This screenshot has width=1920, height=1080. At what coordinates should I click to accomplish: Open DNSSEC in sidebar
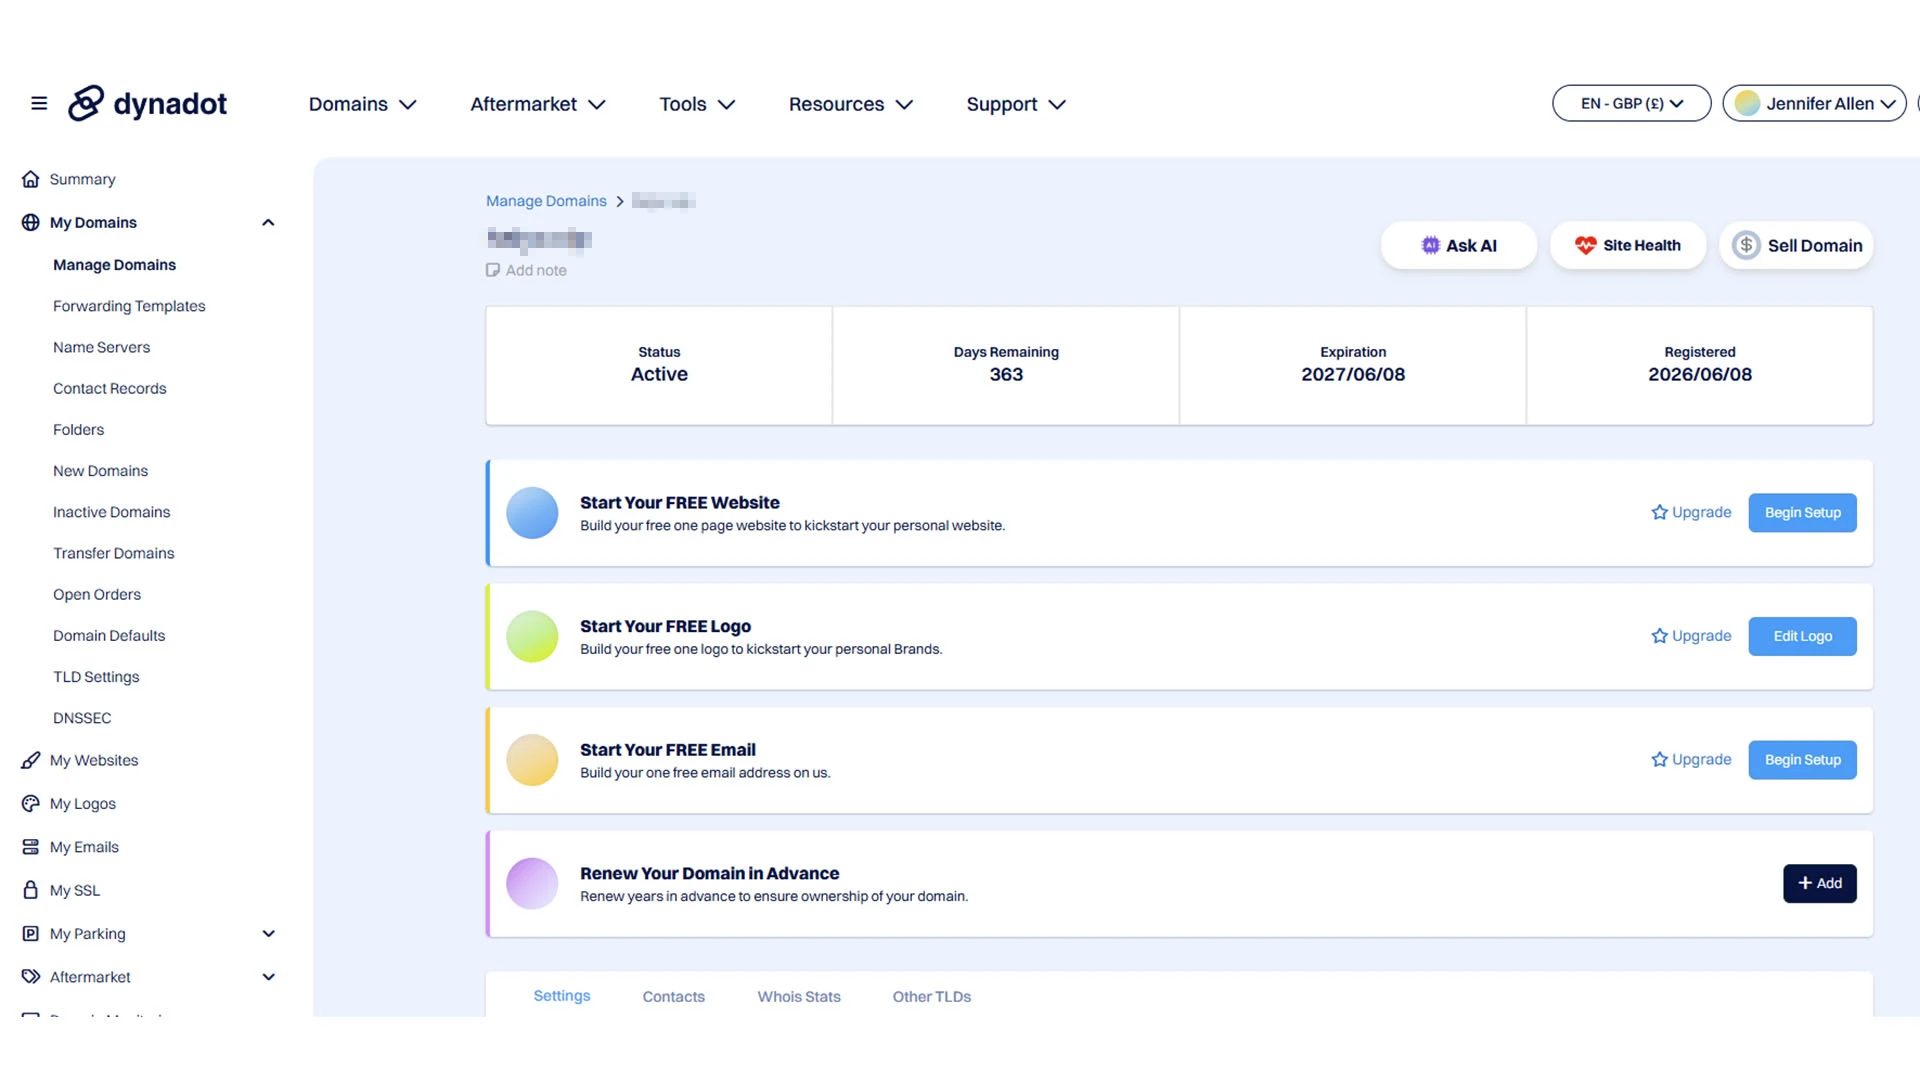coord(82,718)
